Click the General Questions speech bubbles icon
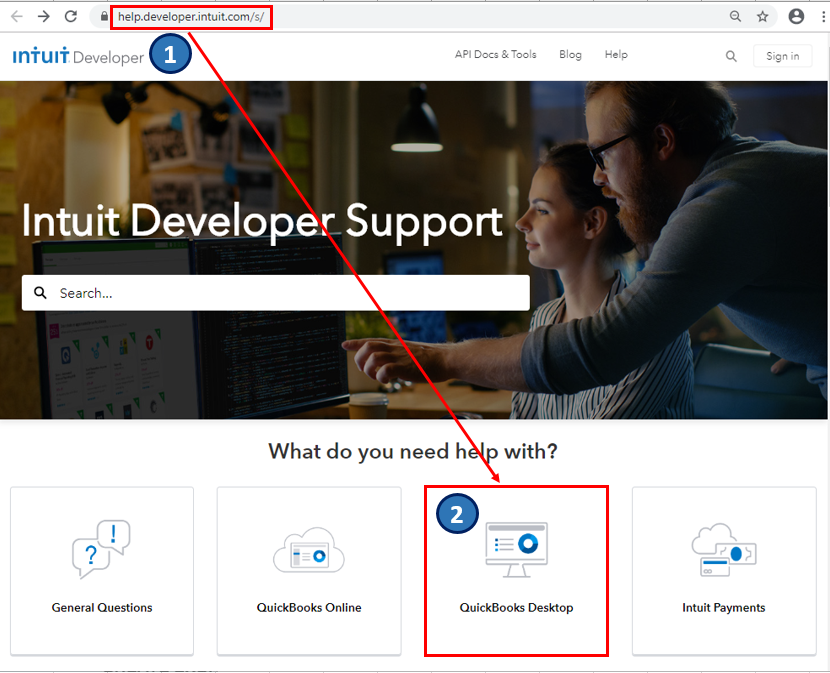The height and width of the screenshot is (673, 830). [101, 550]
